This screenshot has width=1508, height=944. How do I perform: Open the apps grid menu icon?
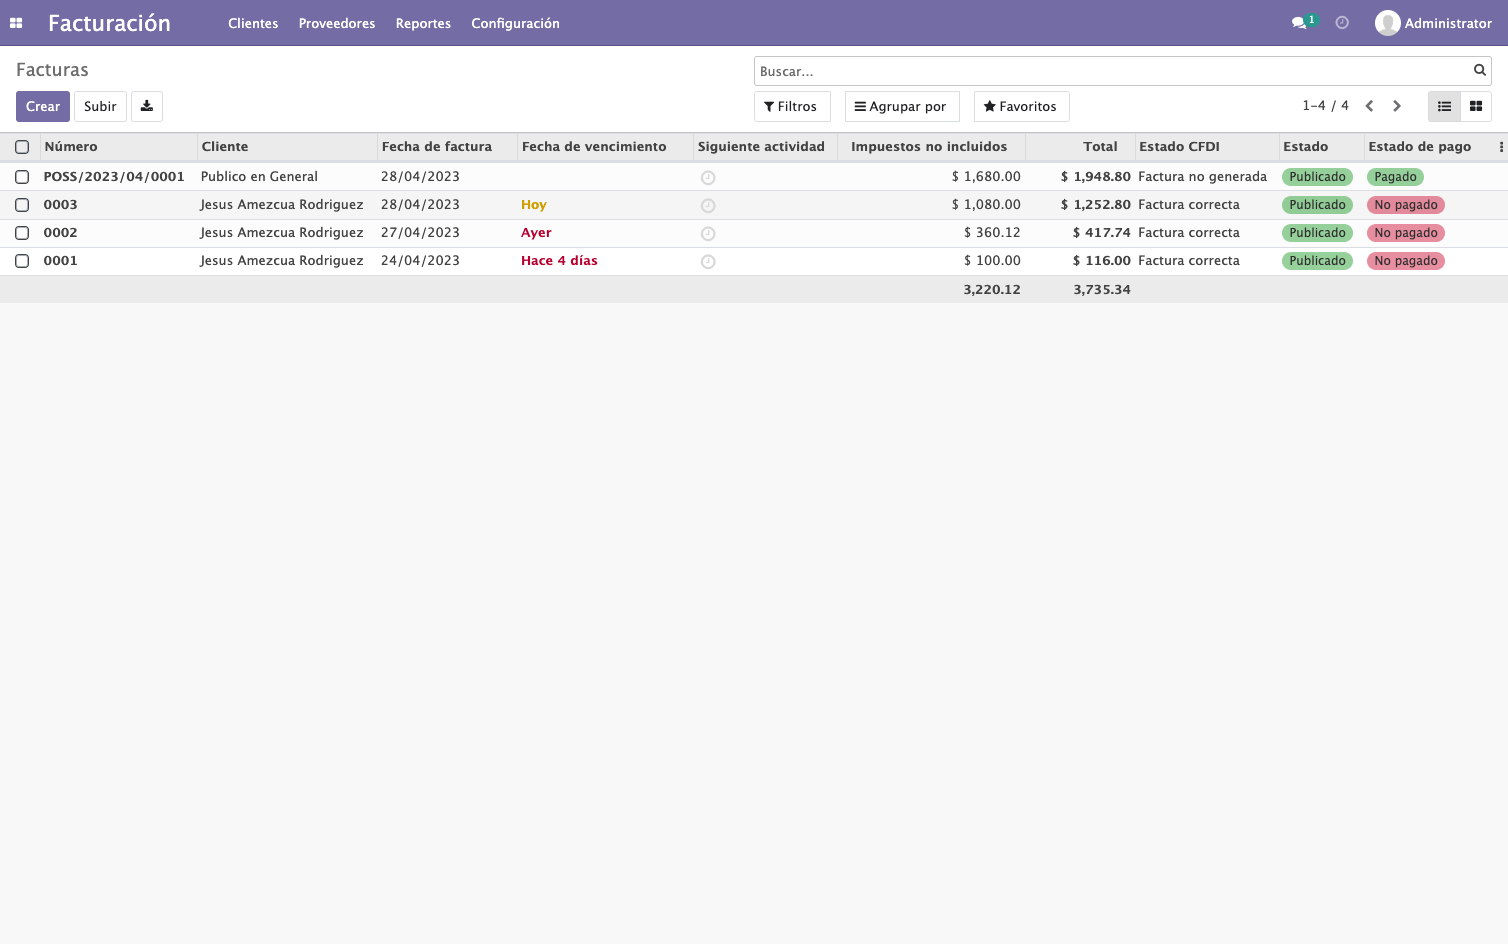click(16, 23)
